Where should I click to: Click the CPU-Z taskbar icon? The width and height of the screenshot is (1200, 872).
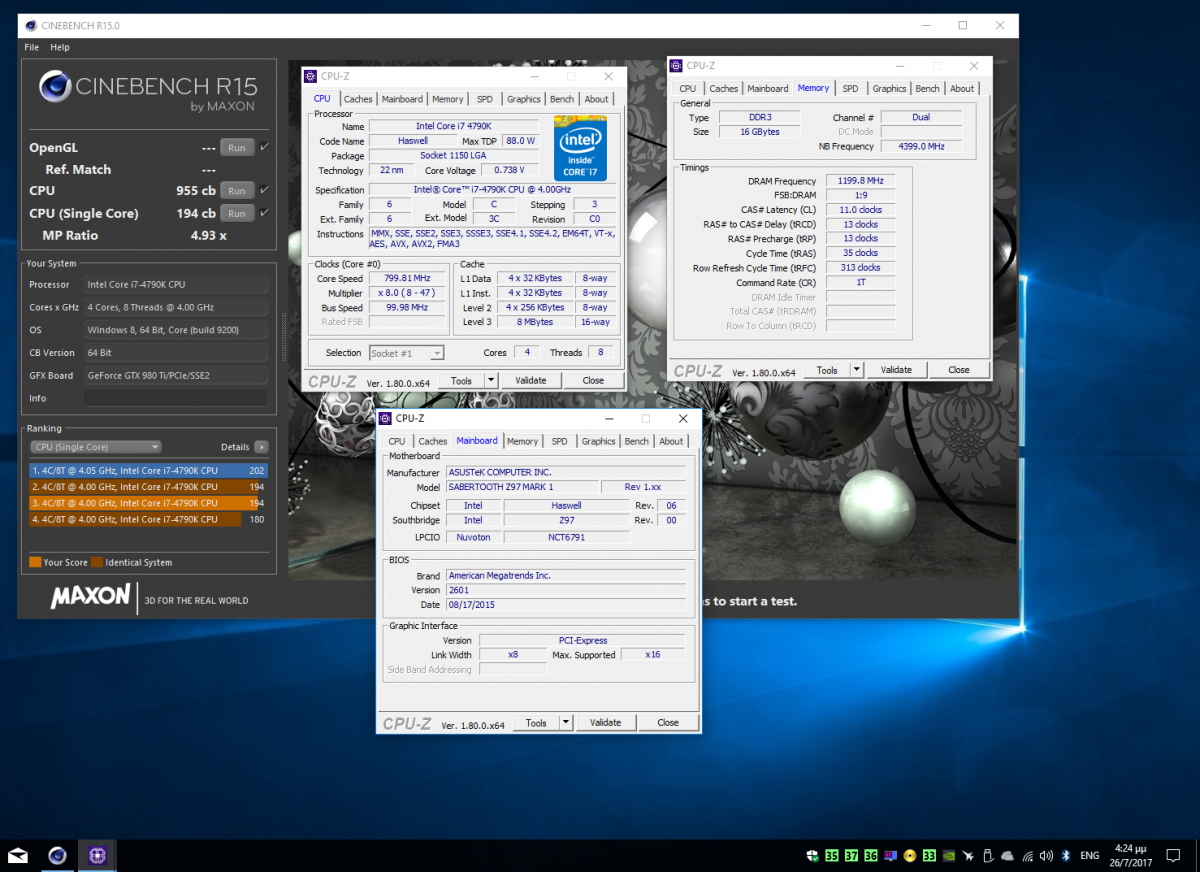click(x=97, y=855)
